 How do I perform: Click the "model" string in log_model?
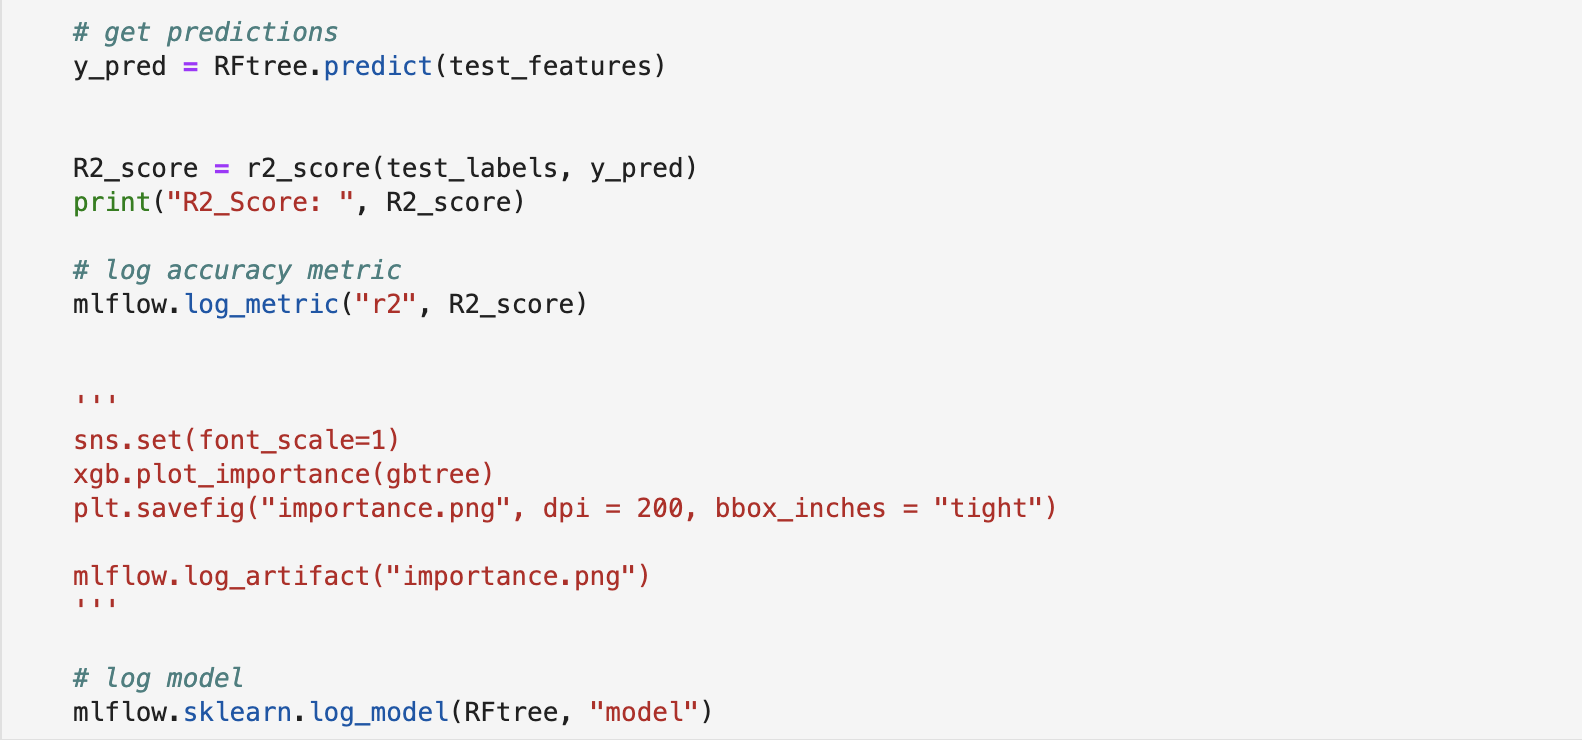coord(644,712)
